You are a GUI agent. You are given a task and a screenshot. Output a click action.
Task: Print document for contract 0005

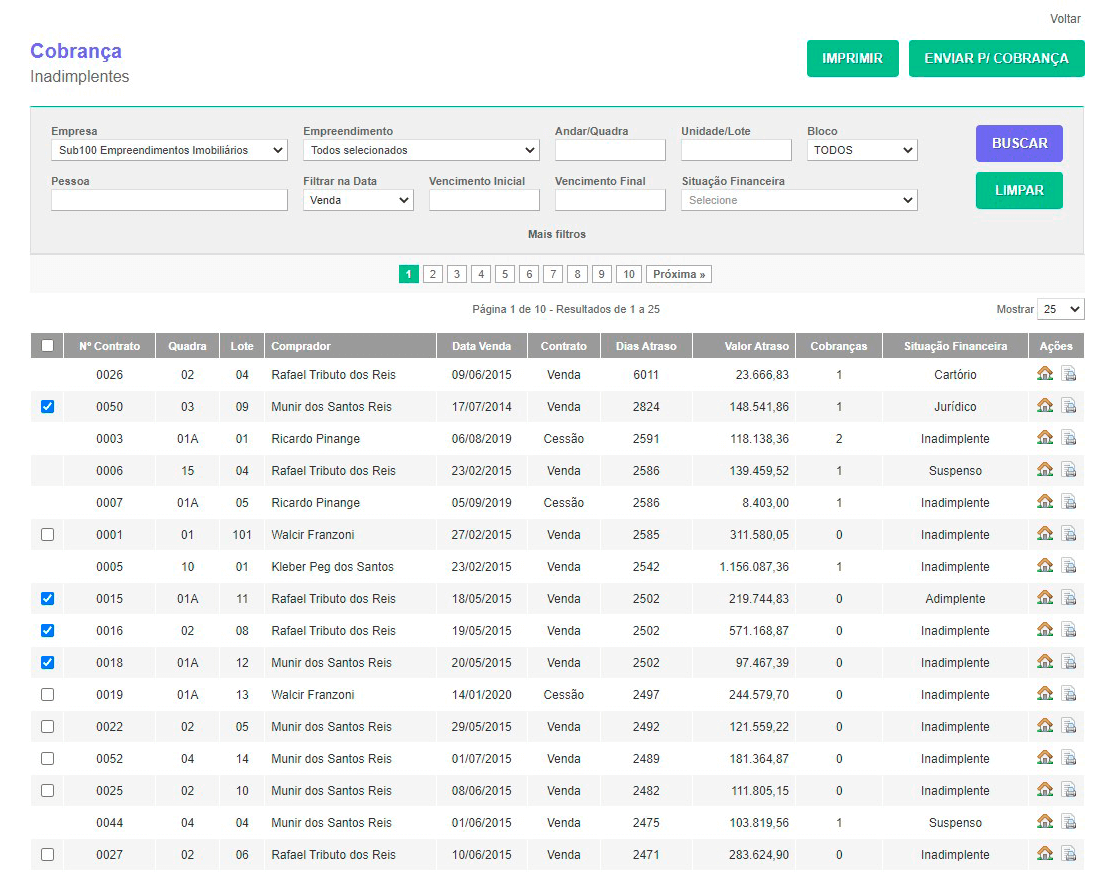point(1068,567)
